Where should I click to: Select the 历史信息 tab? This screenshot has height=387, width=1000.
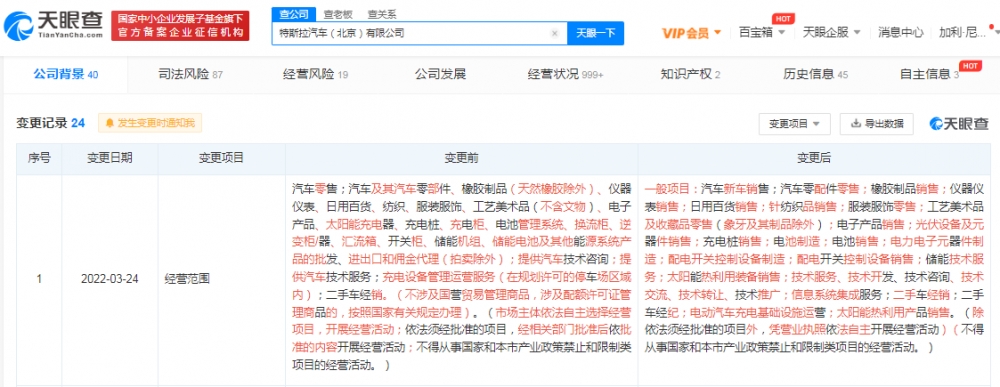(815, 75)
